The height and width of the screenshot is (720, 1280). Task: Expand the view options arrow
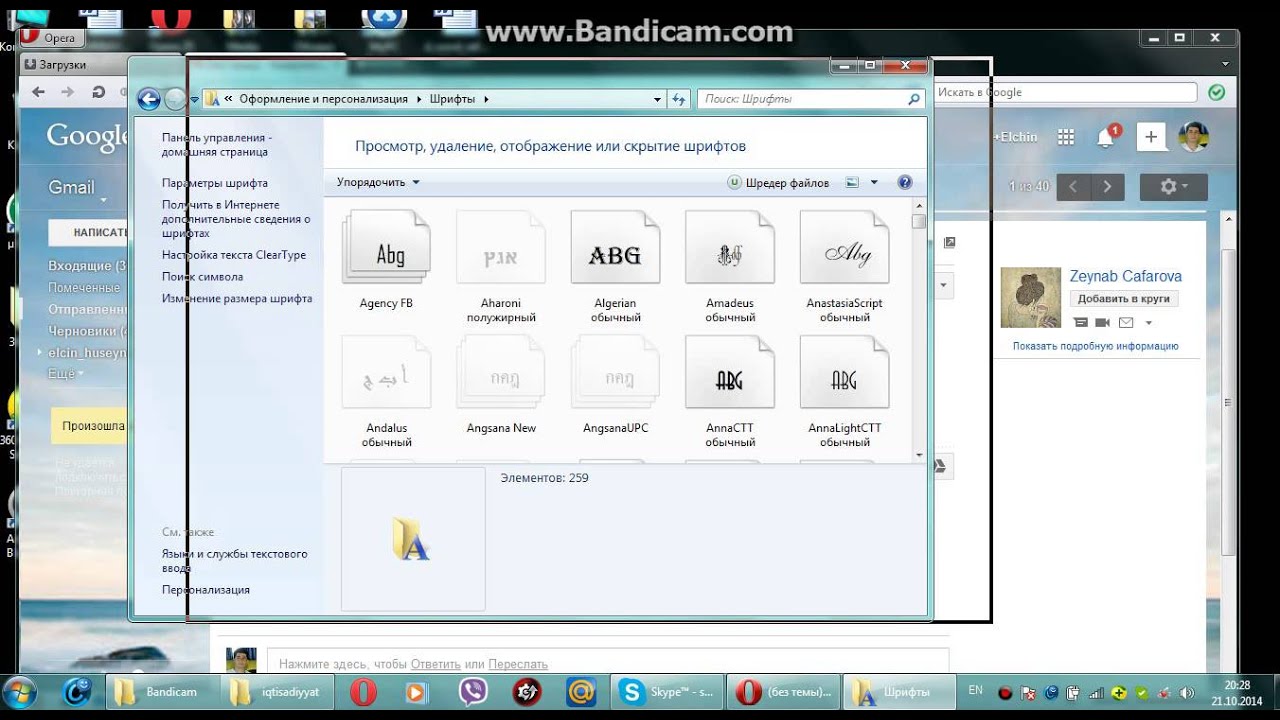coord(874,183)
